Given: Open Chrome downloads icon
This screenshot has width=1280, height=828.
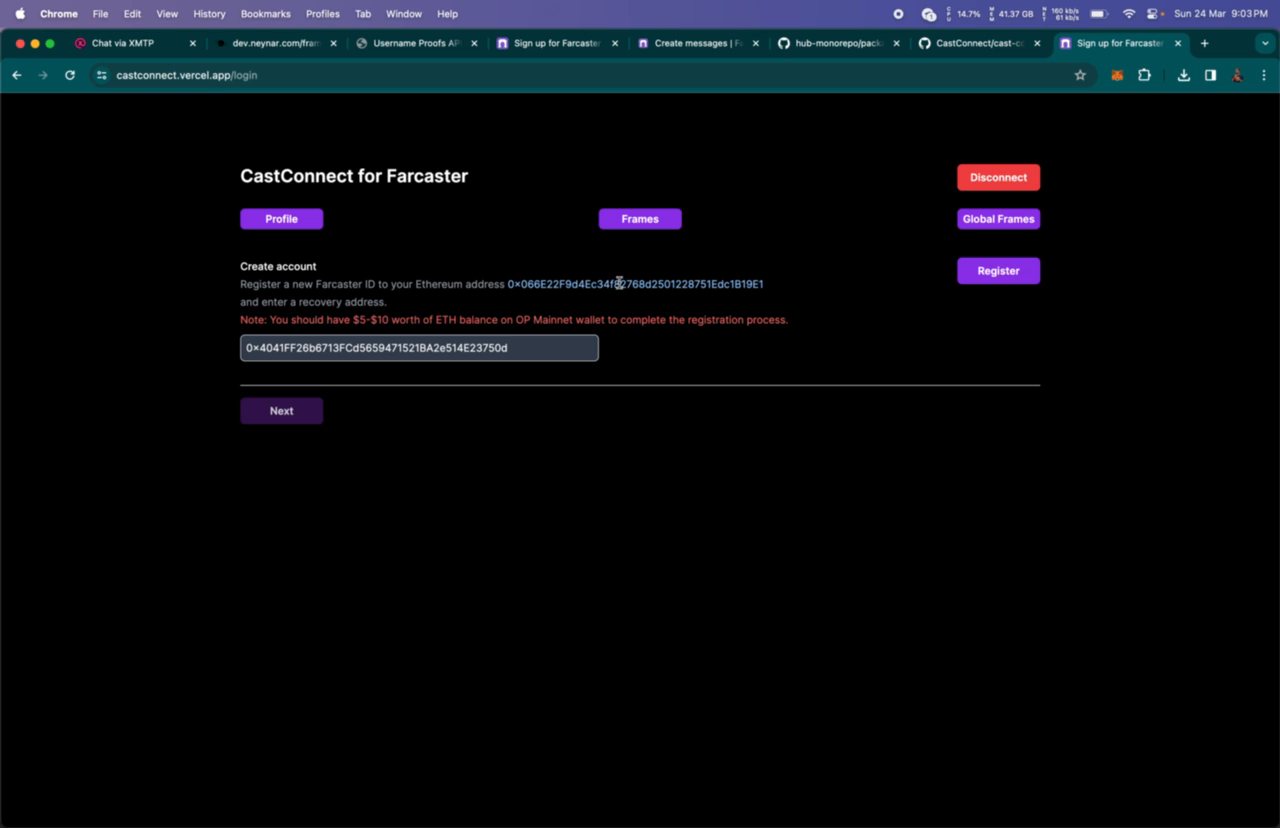Looking at the screenshot, I should [x=1184, y=75].
